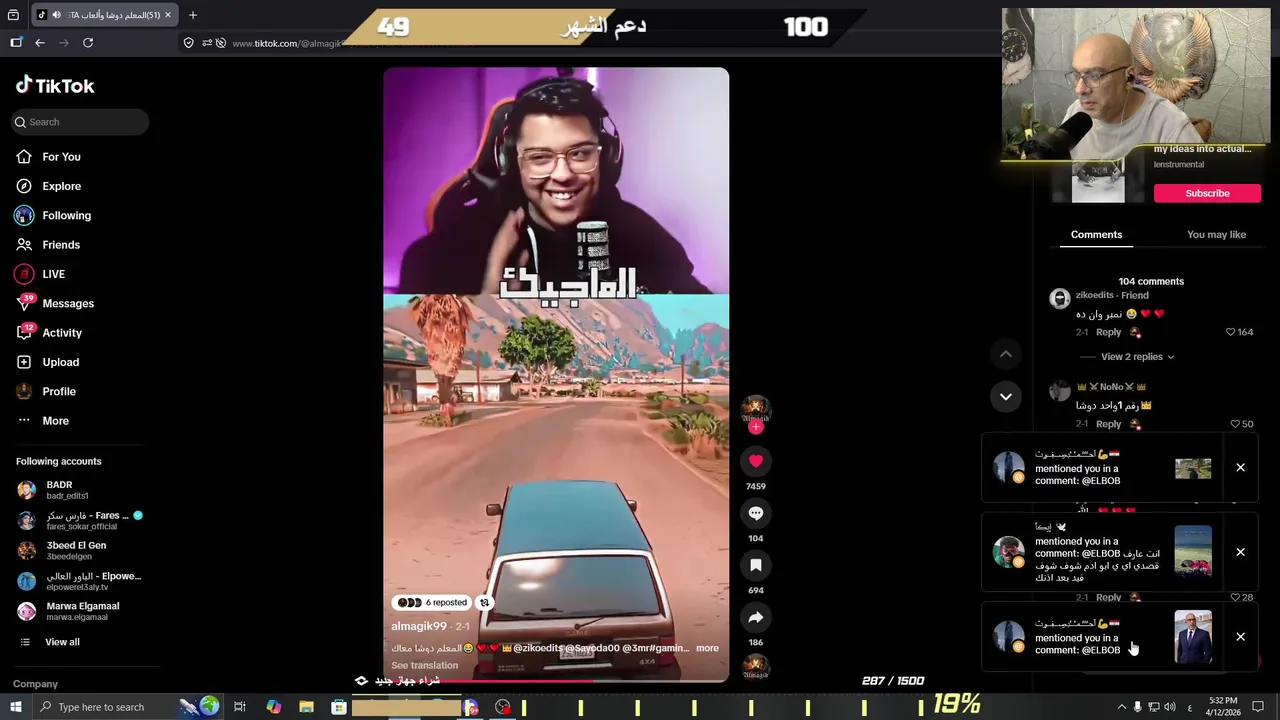Reply to the NoNo comment

pos(1108,424)
